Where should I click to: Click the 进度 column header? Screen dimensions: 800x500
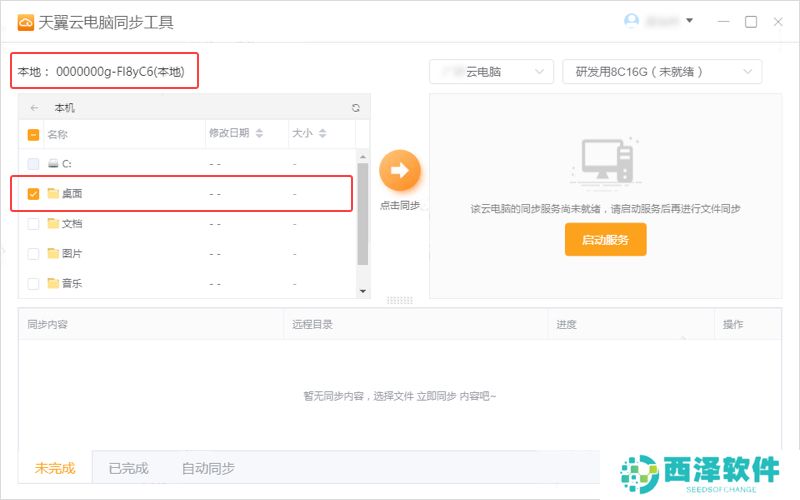(566, 324)
